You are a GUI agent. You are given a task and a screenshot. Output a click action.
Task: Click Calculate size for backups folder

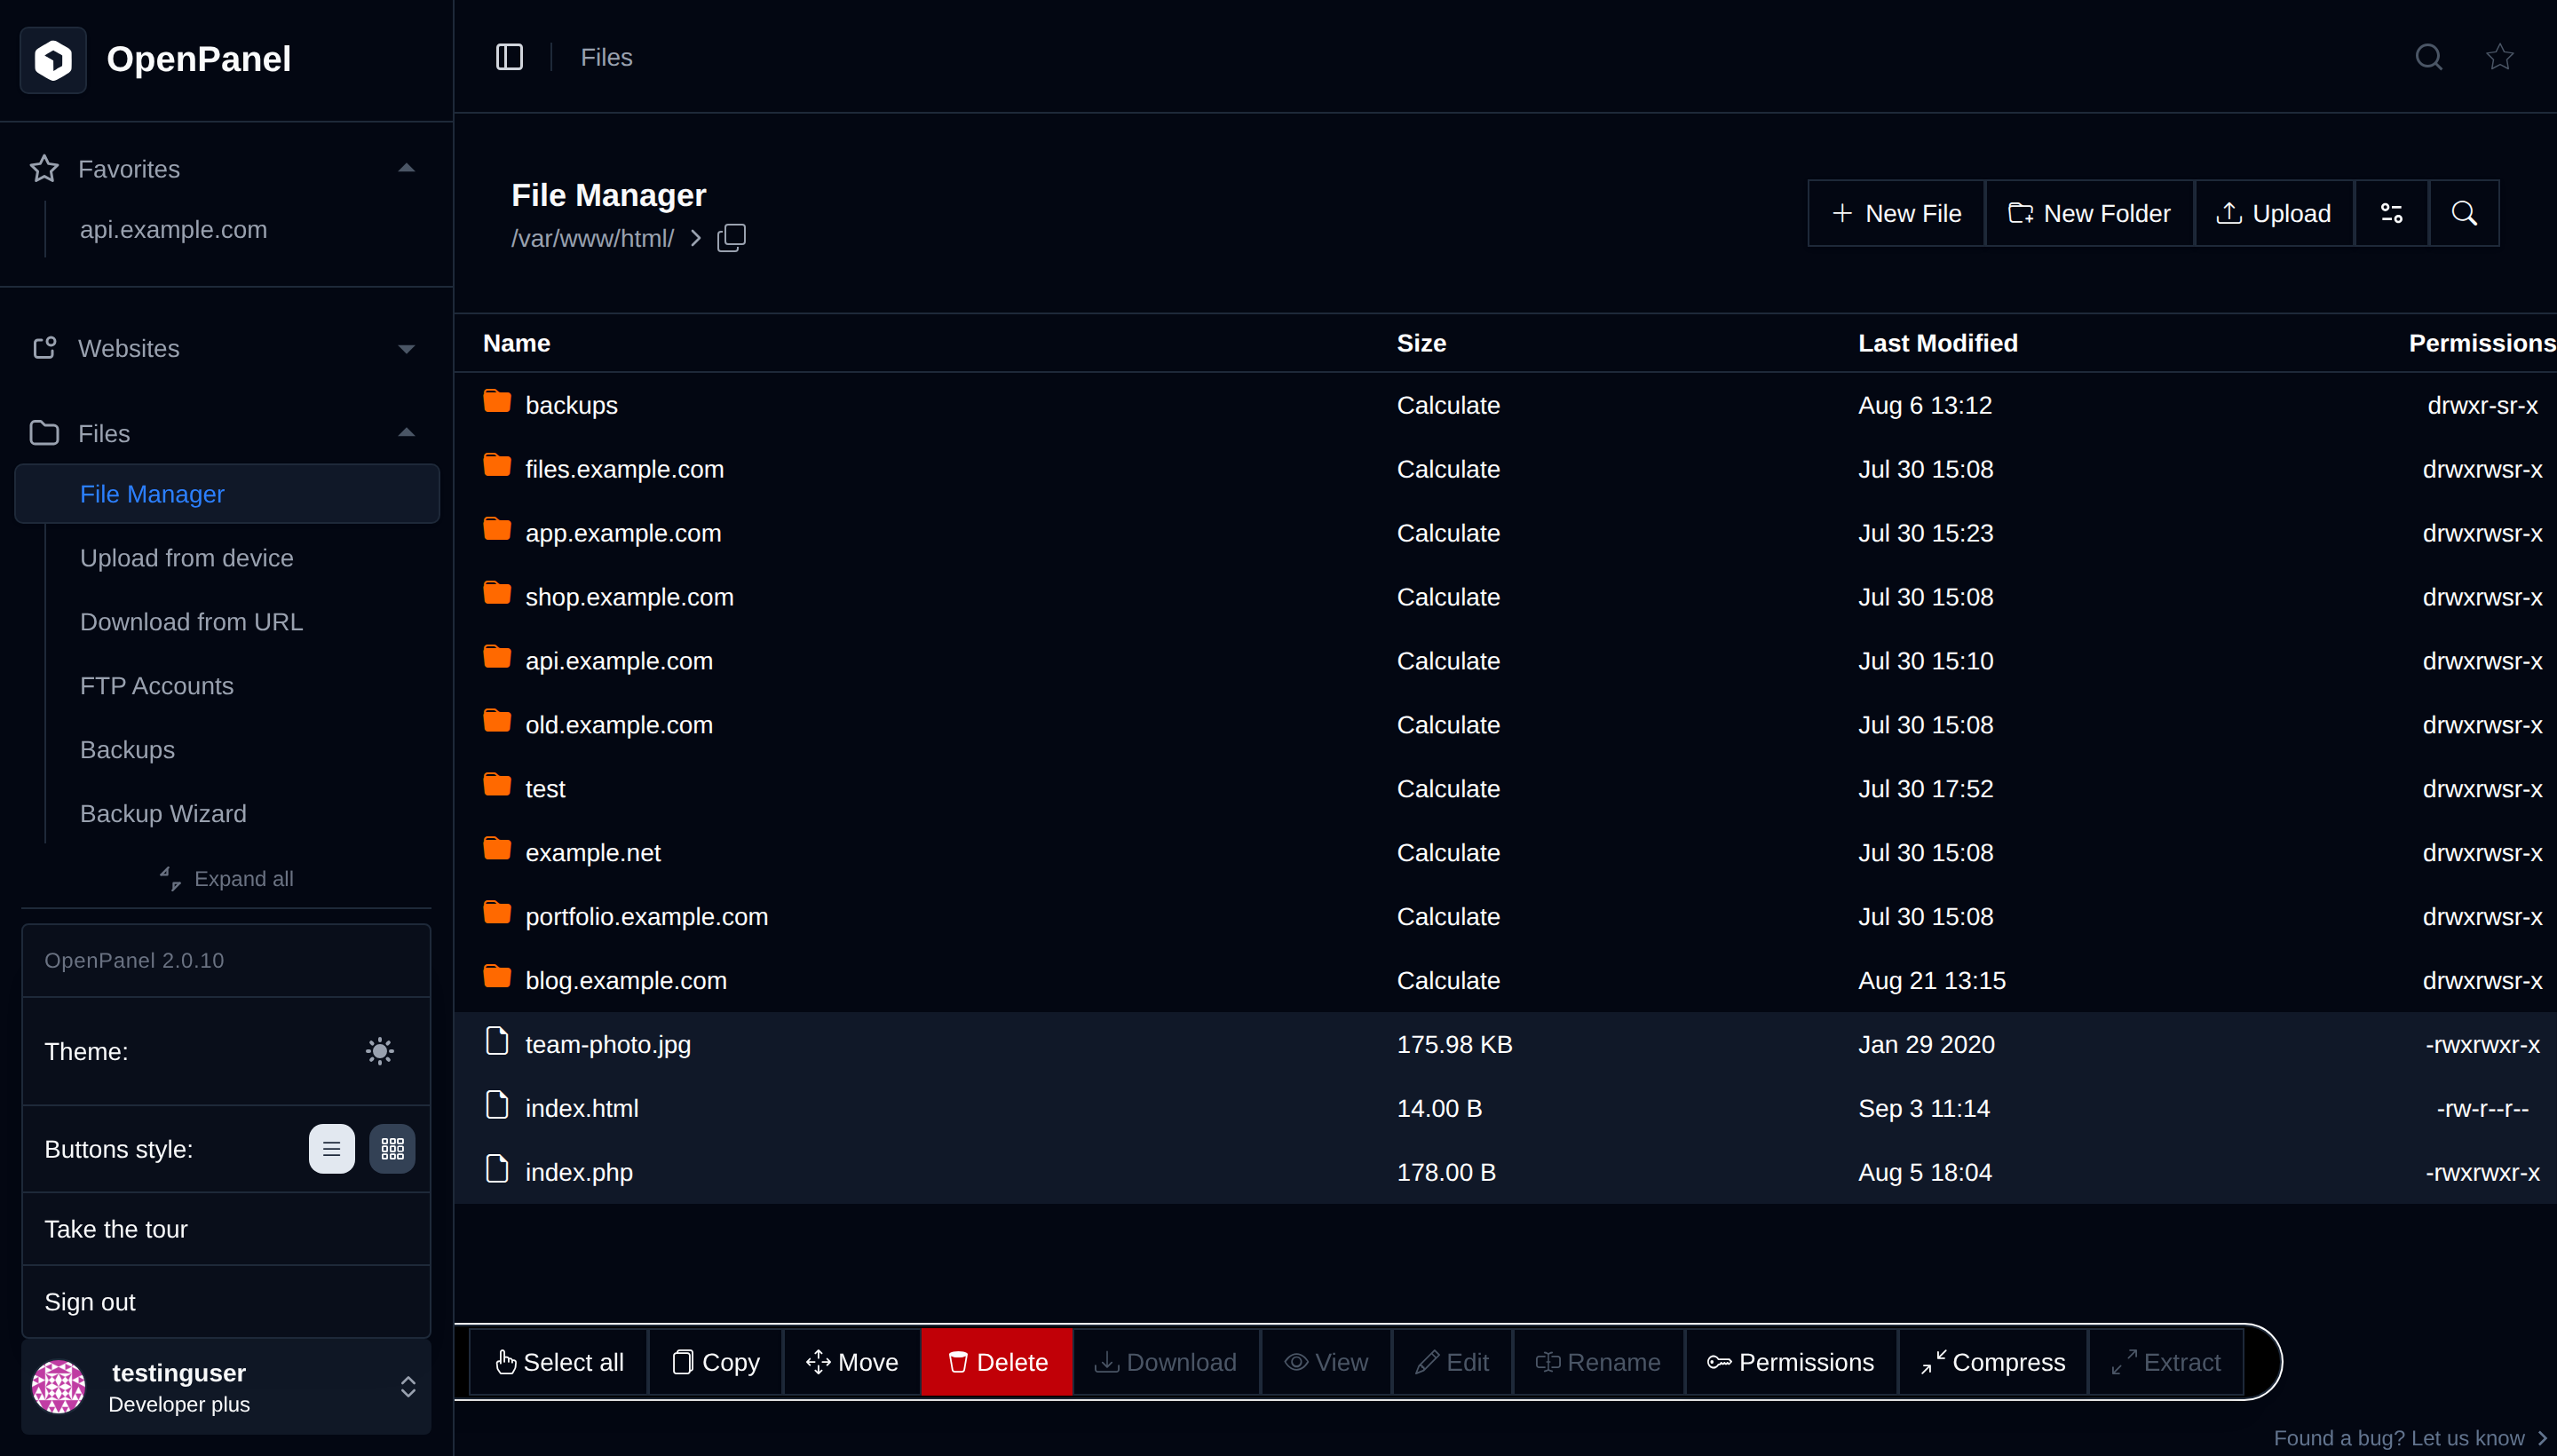1448,405
